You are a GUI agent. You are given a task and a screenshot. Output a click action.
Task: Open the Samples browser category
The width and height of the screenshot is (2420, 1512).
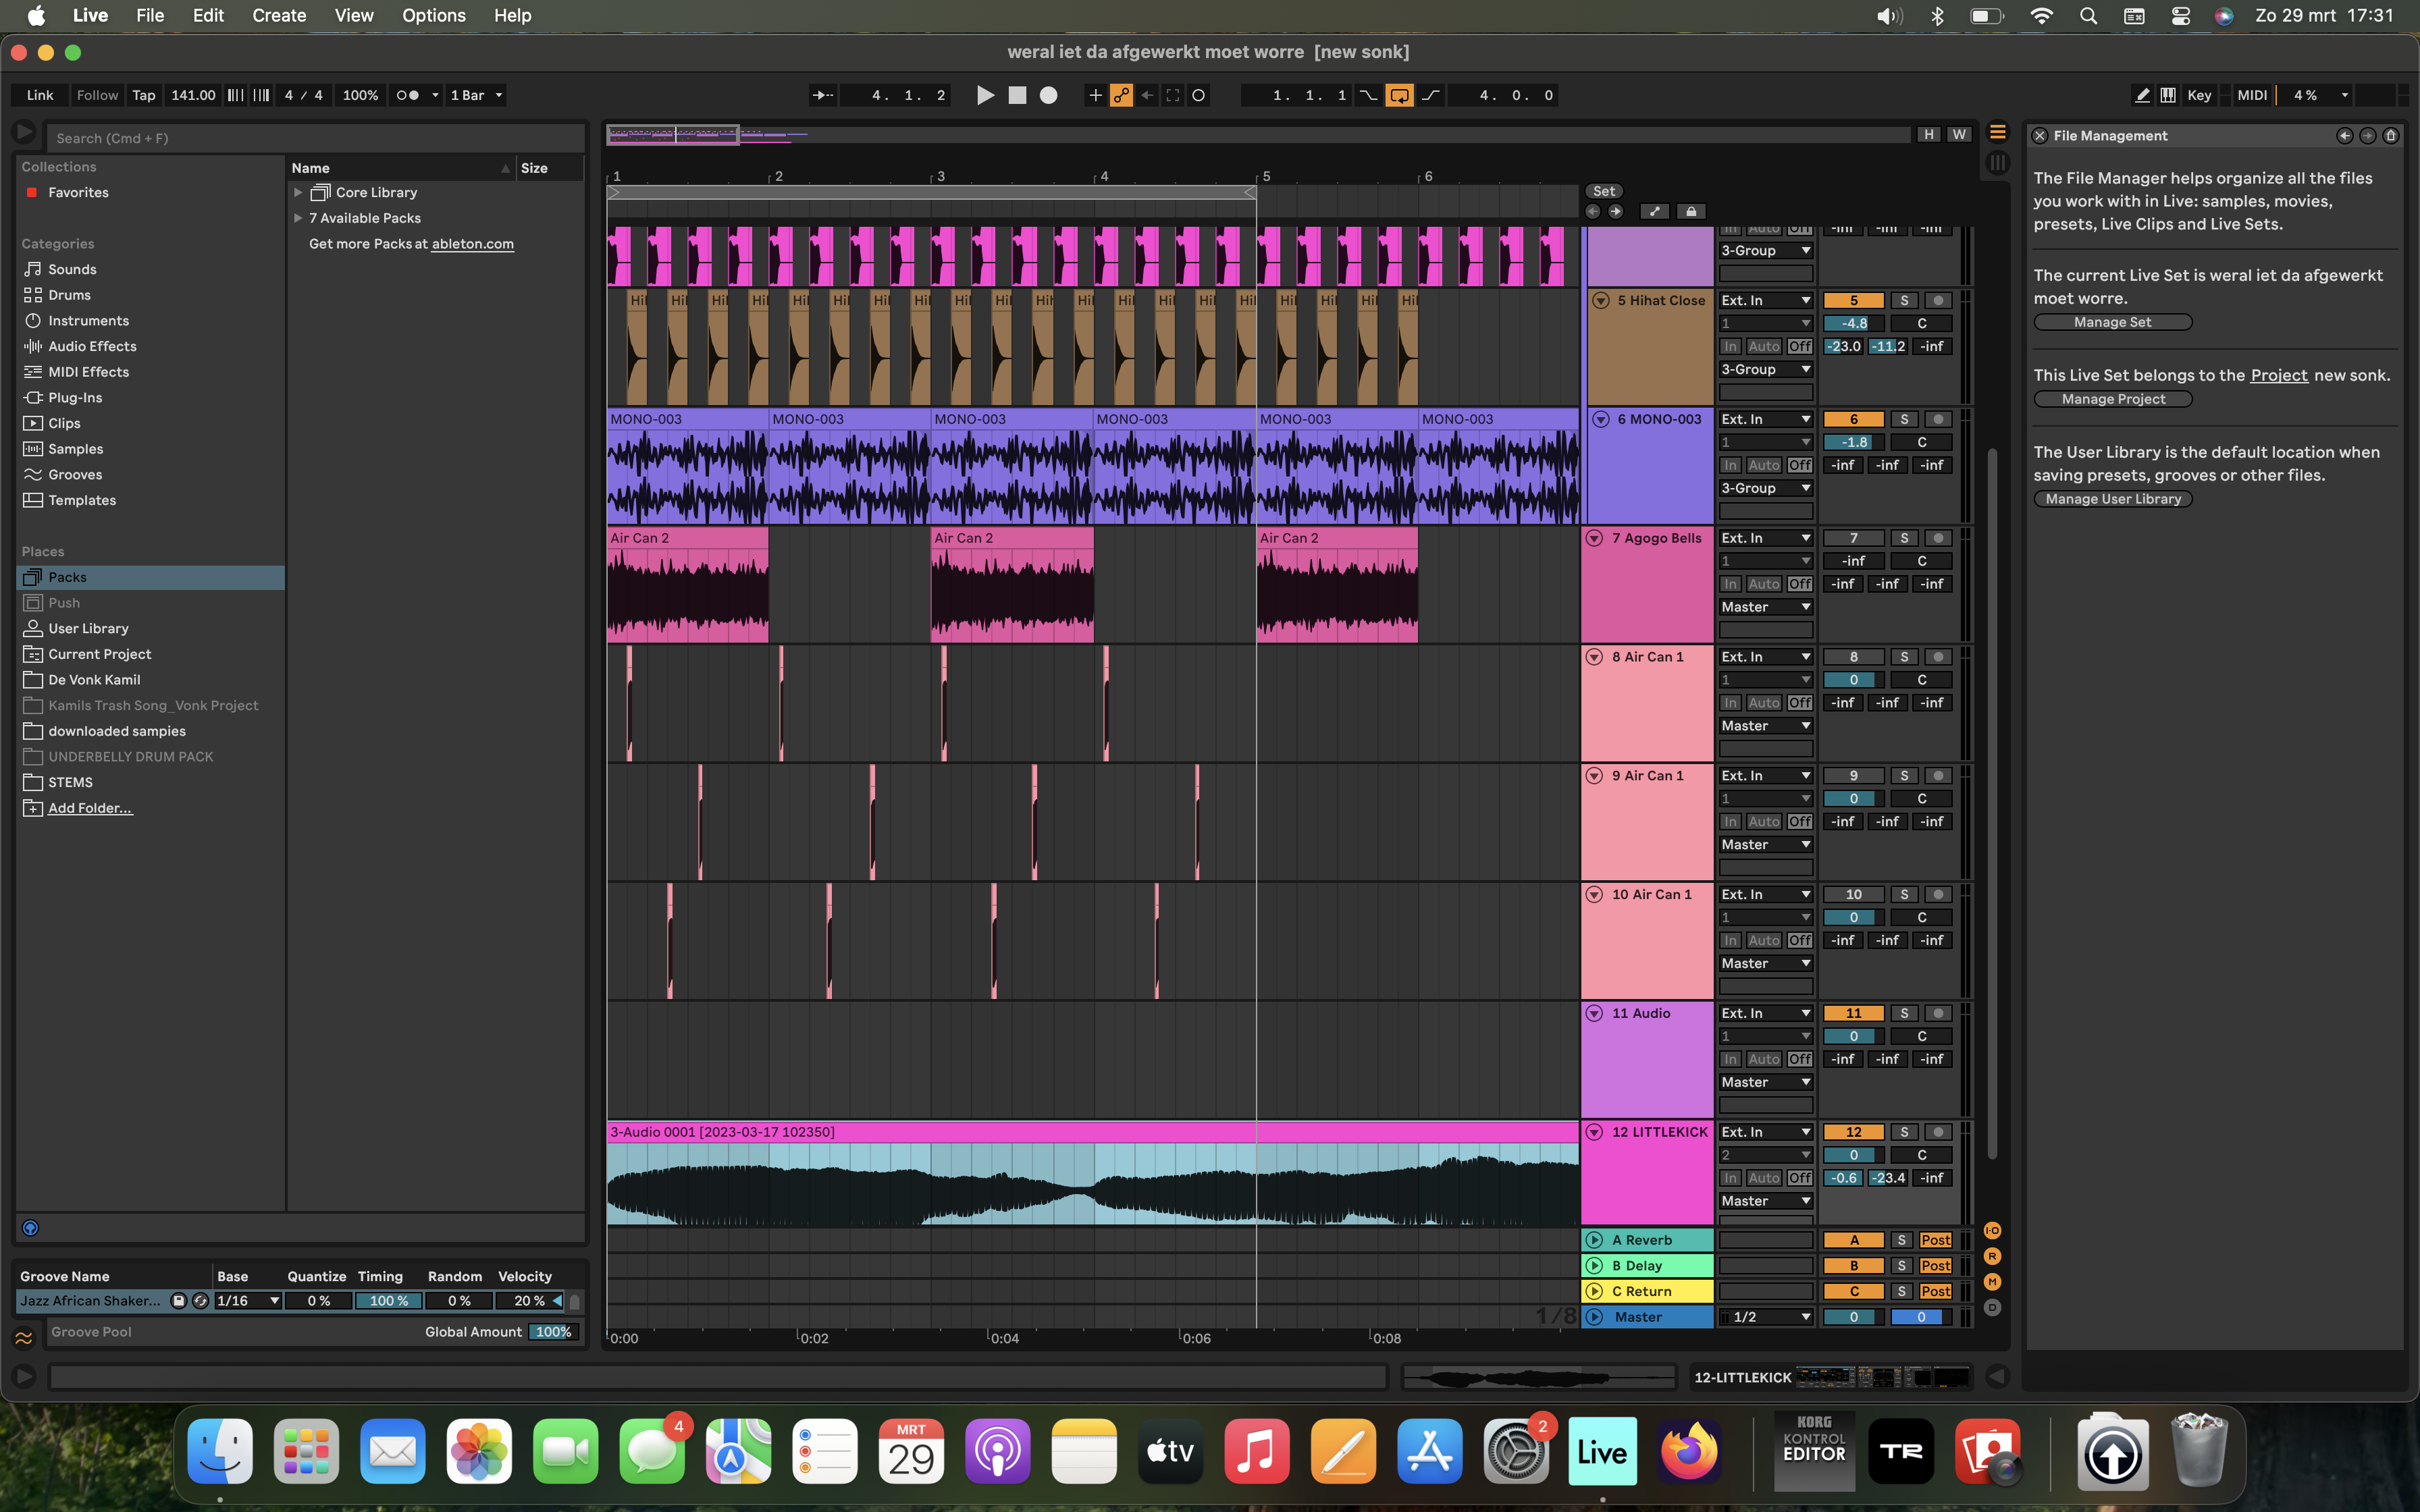[77, 448]
